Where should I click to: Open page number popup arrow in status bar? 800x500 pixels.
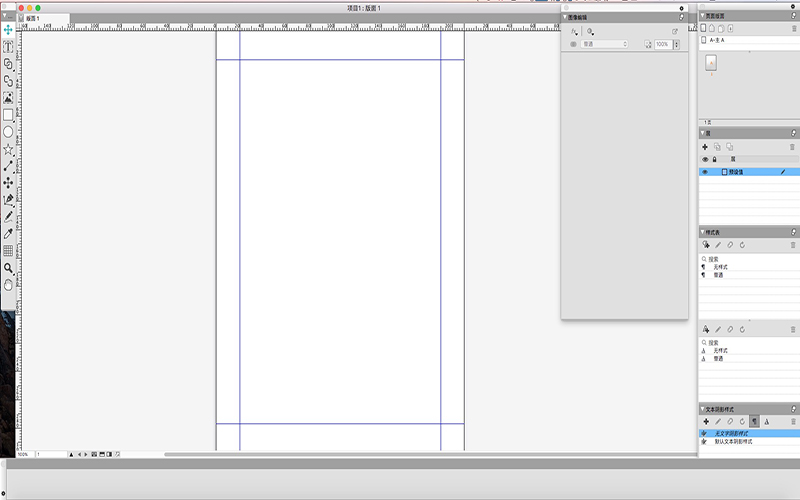[71, 454]
